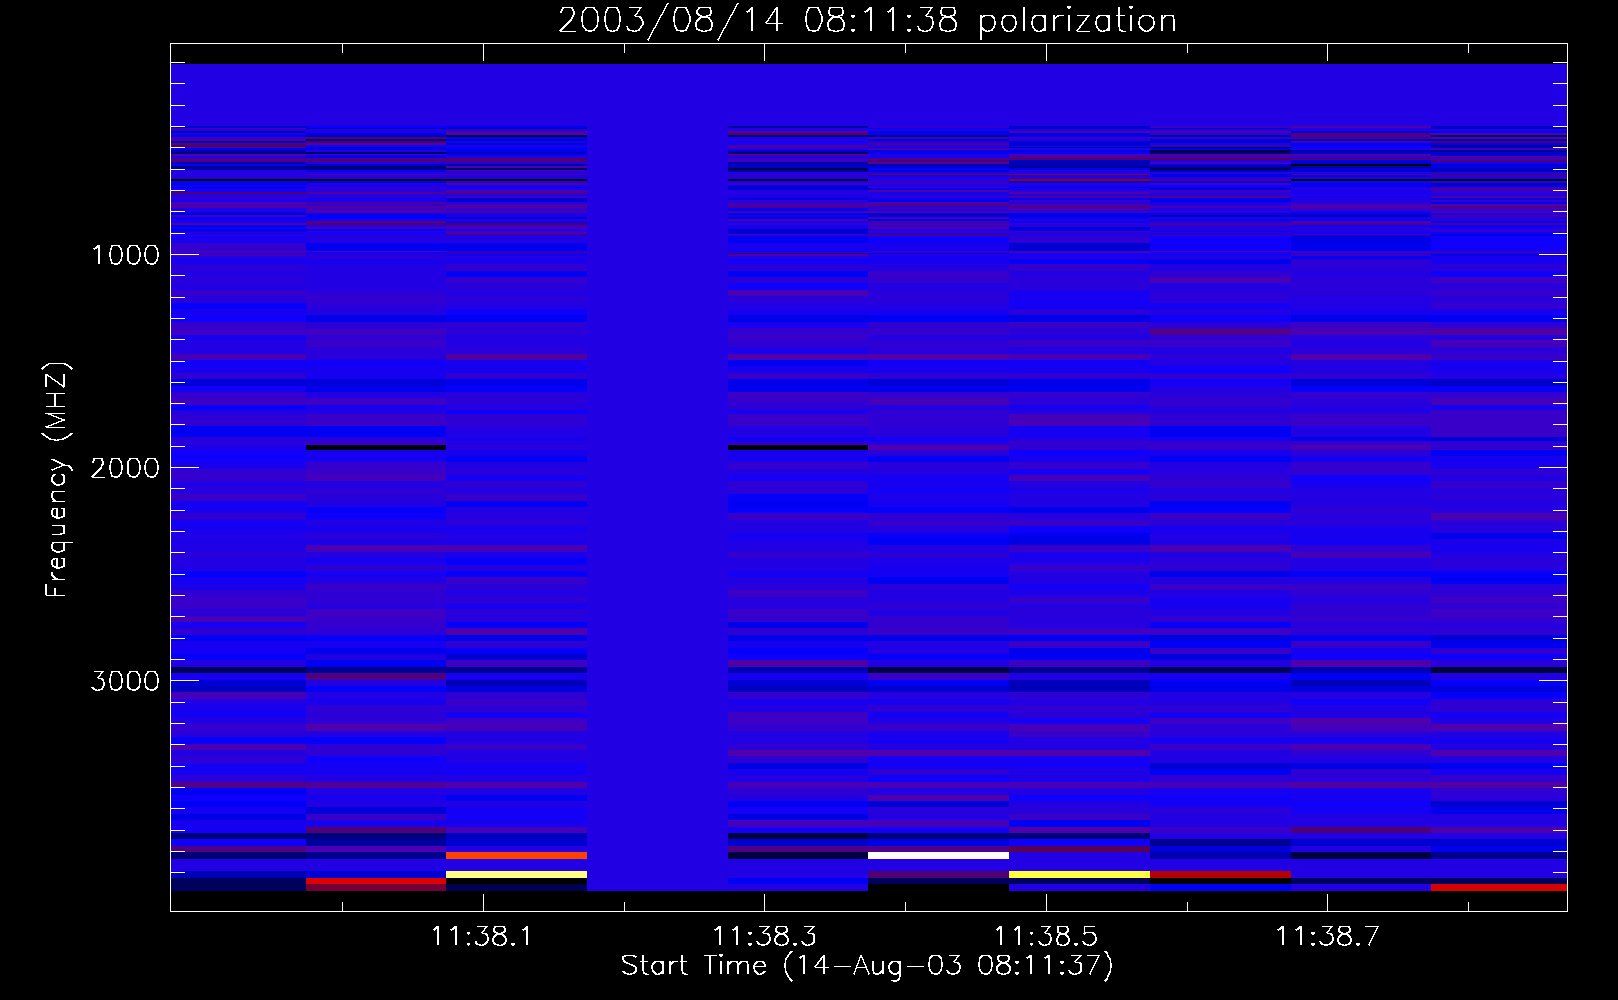
Task: Click the 11:38.1 time tick label
Action: coord(484,937)
